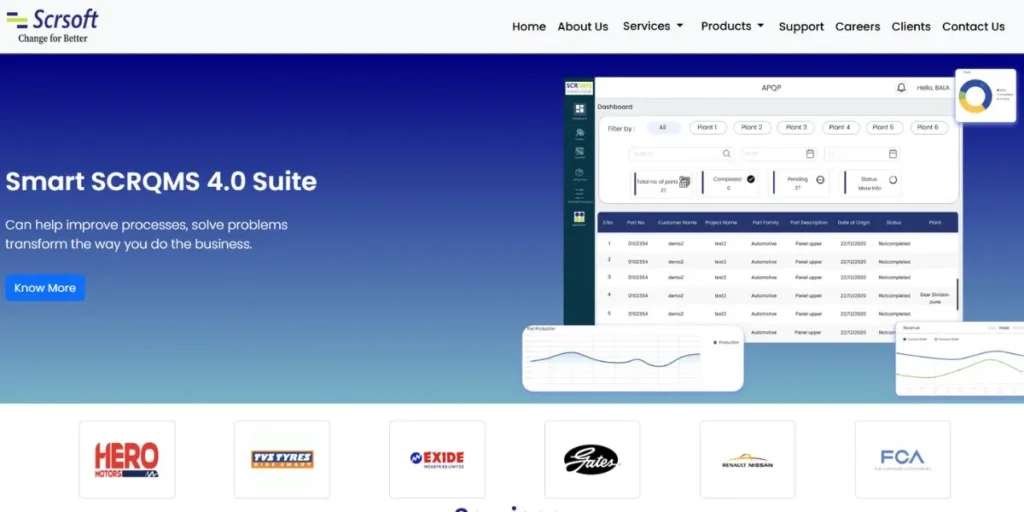Click the TVS Tyres client logo

tap(282, 459)
